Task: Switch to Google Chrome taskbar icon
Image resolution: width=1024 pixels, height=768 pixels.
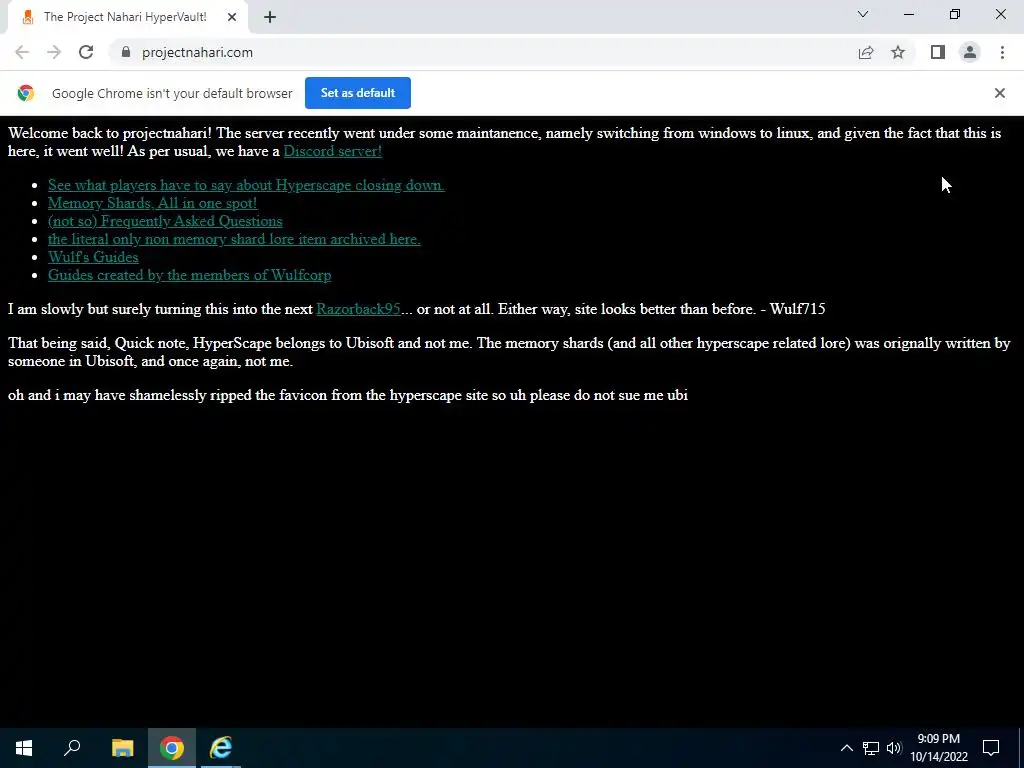Action: click(x=172, y=748)
